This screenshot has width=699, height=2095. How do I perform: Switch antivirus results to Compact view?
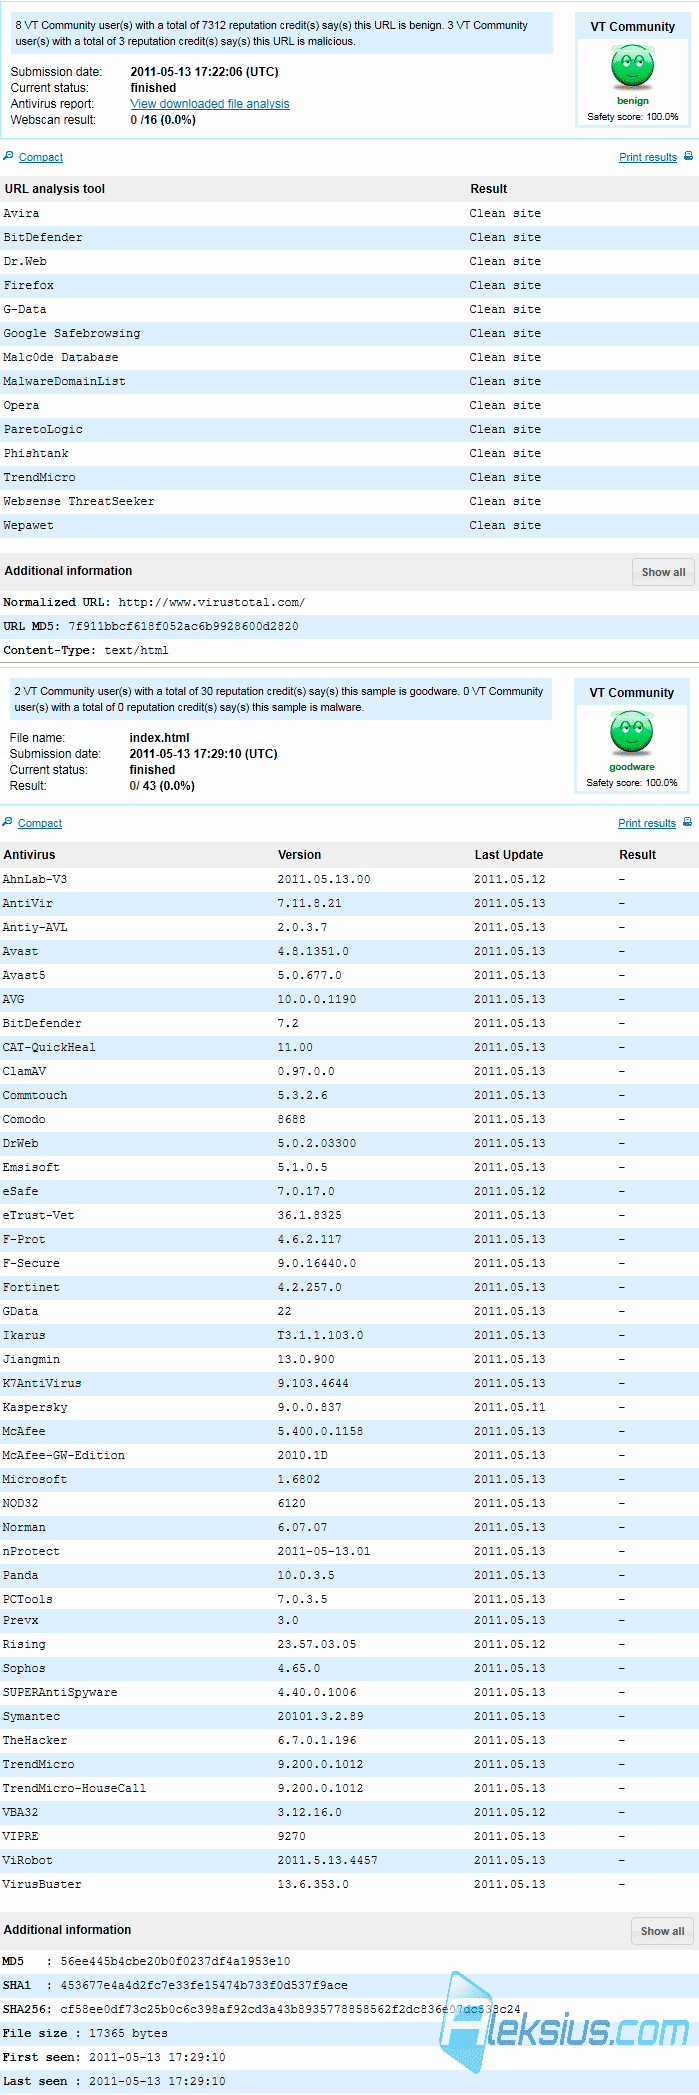(x=40, y=824)
